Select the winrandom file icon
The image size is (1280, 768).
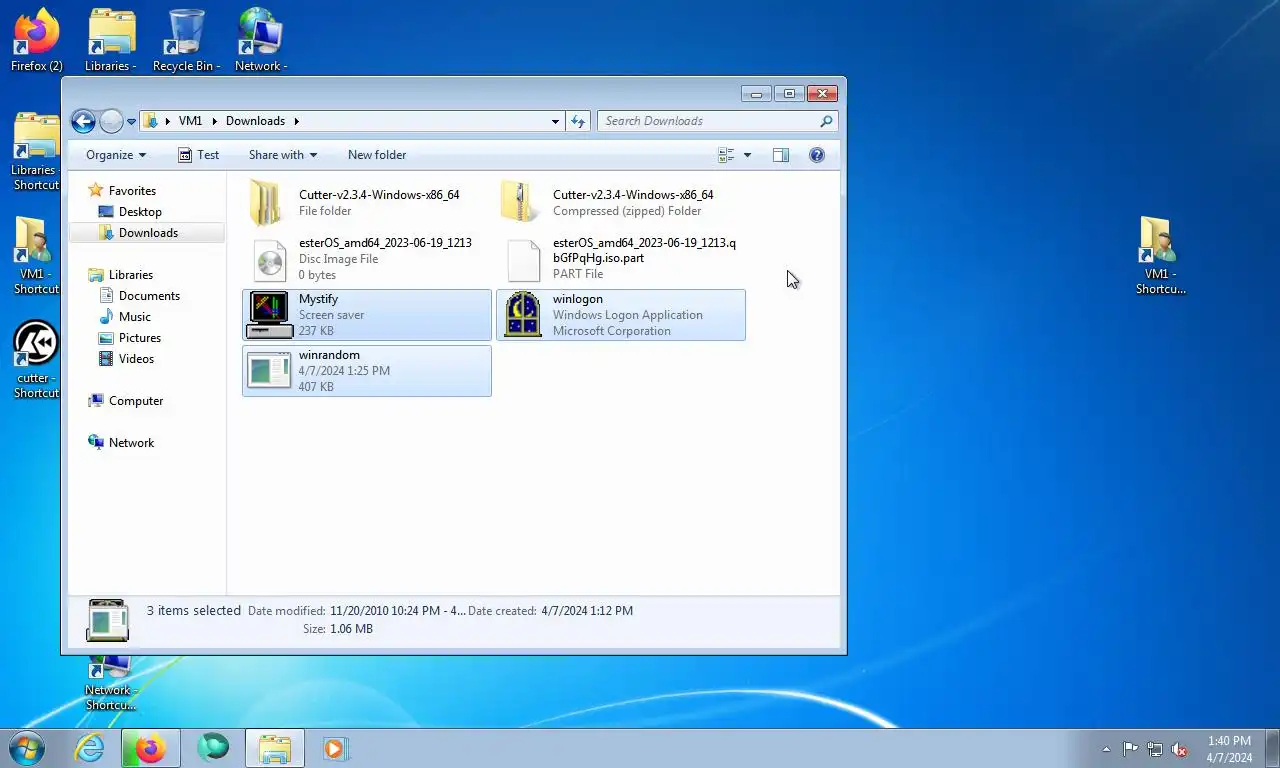268,371
